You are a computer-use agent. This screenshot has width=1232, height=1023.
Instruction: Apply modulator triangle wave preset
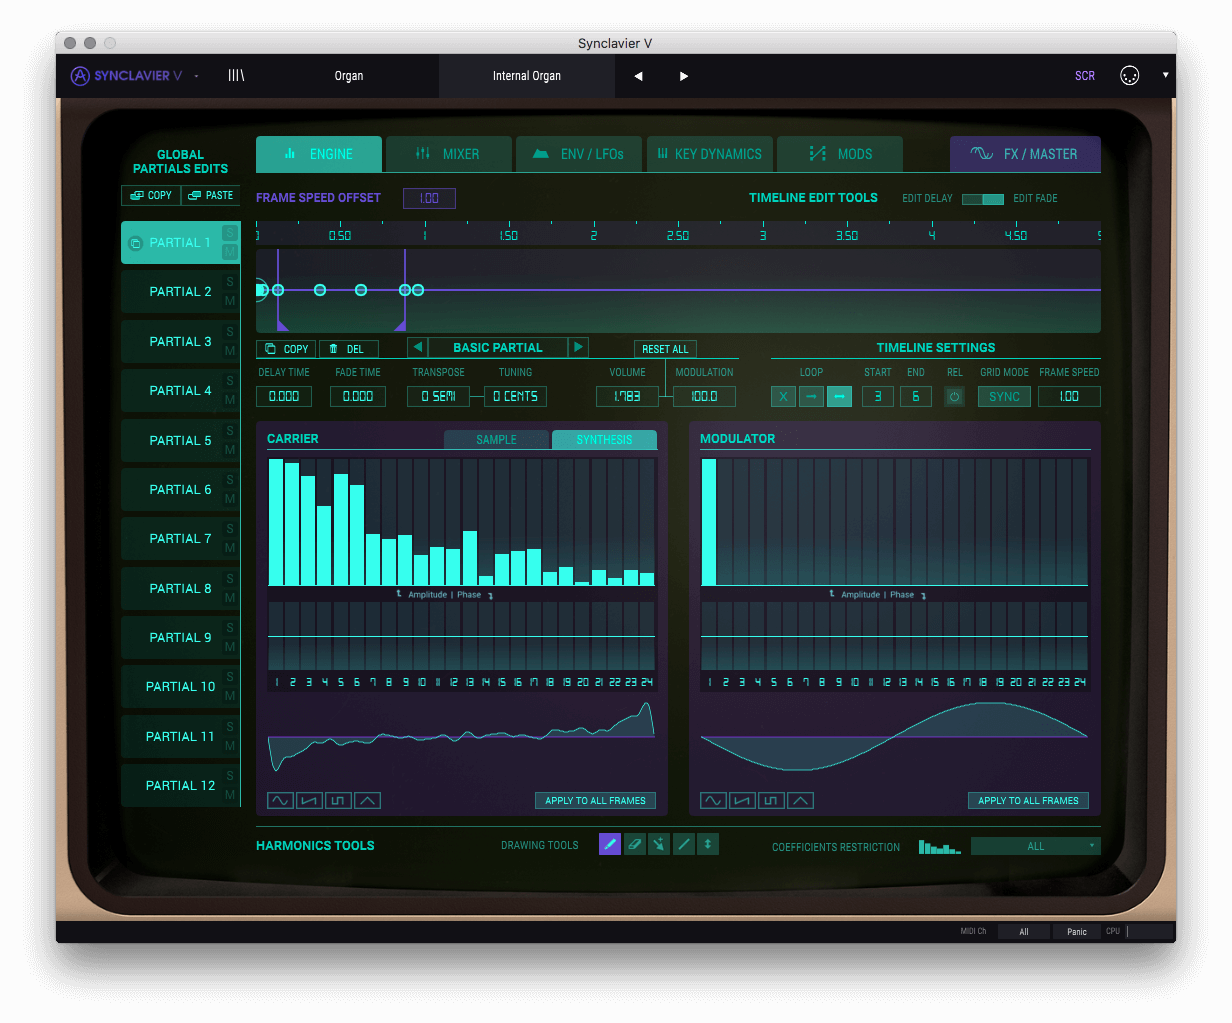coord(800,800)
